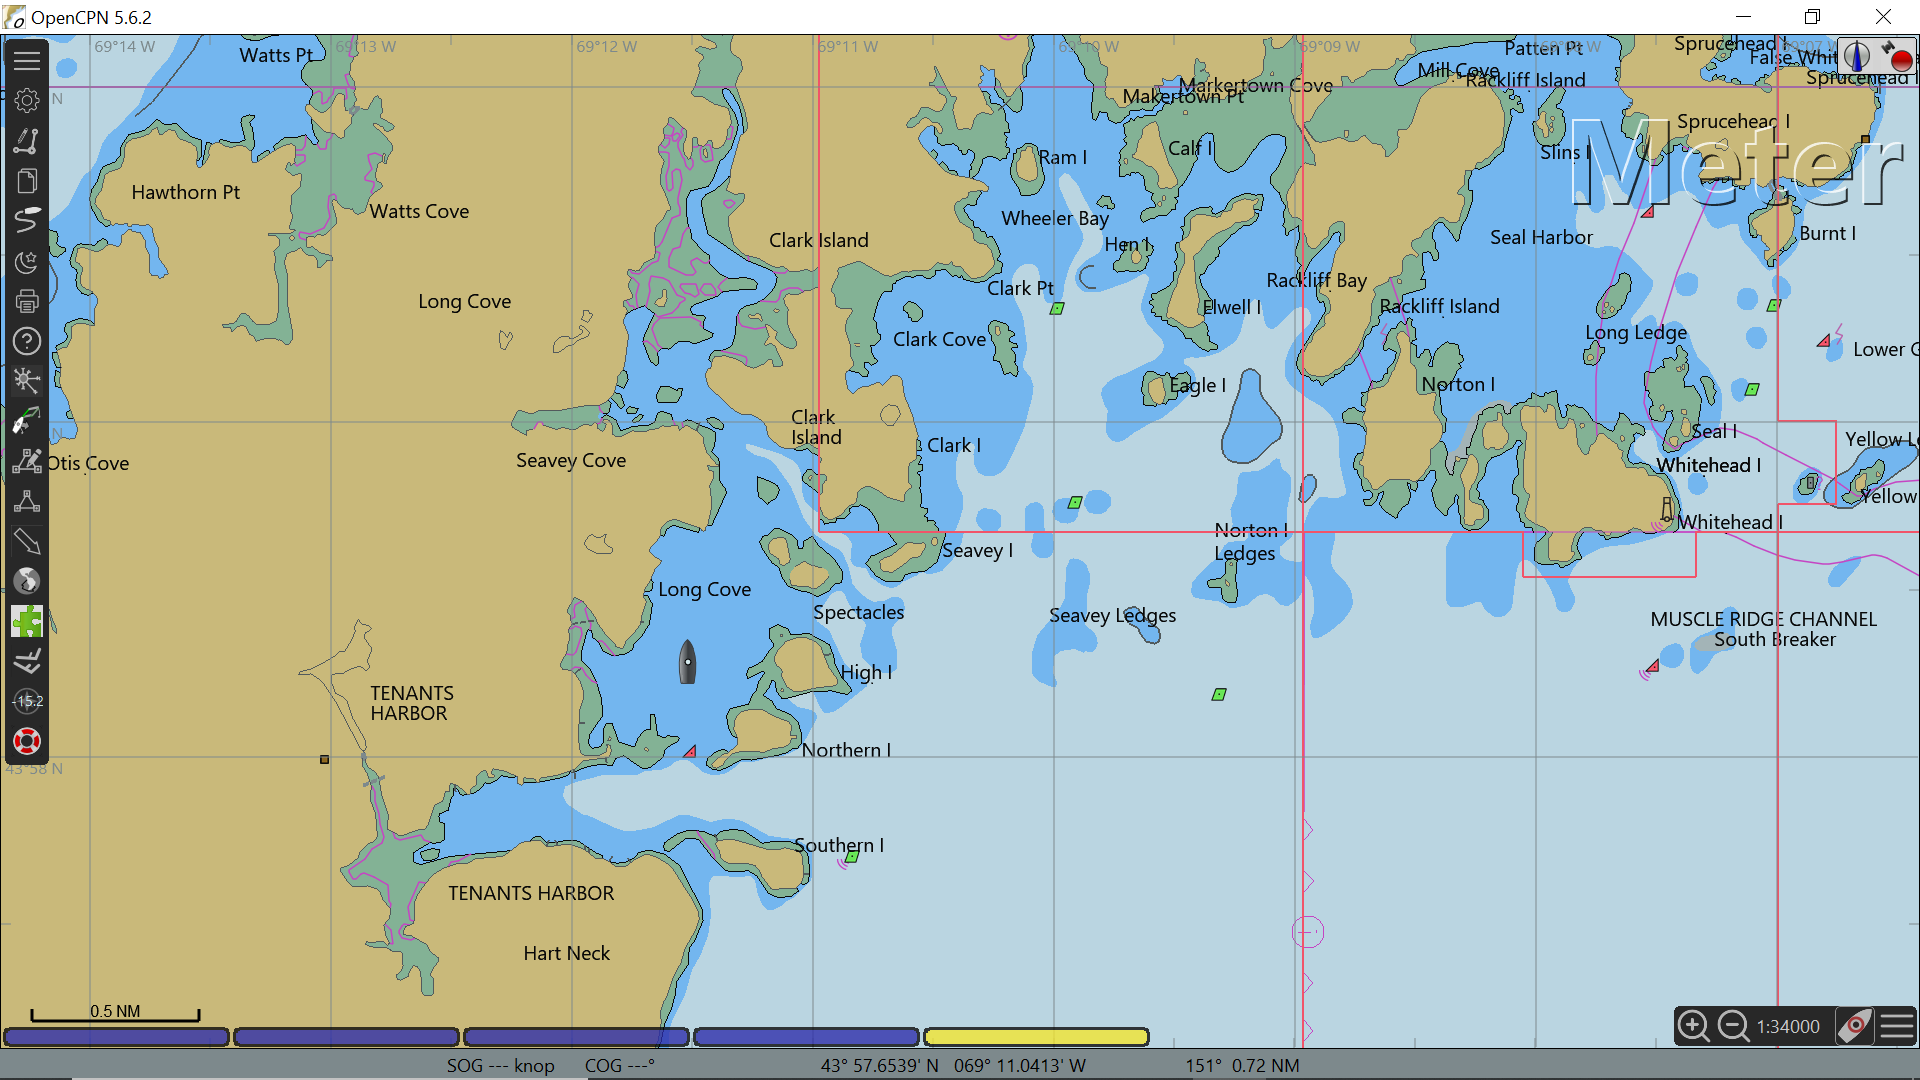Select the third blue chart bar segment
The height and width of the screenshot is (1080, 1920).
point(576,1037)
